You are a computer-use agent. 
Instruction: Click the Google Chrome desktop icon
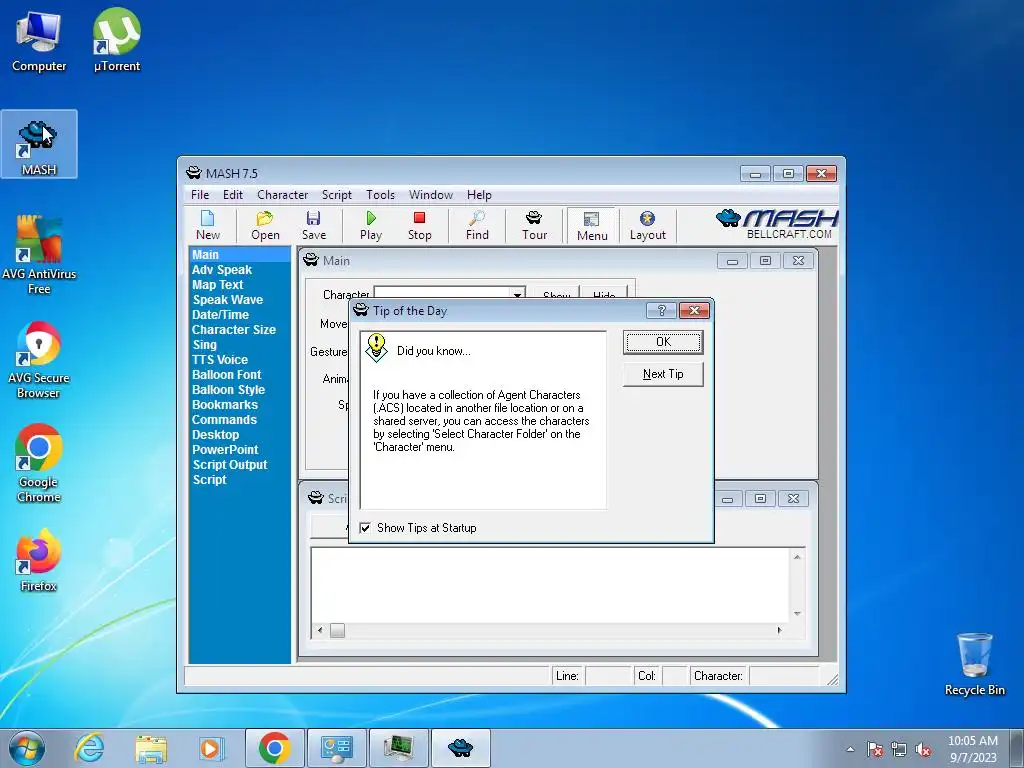[39, 464]
